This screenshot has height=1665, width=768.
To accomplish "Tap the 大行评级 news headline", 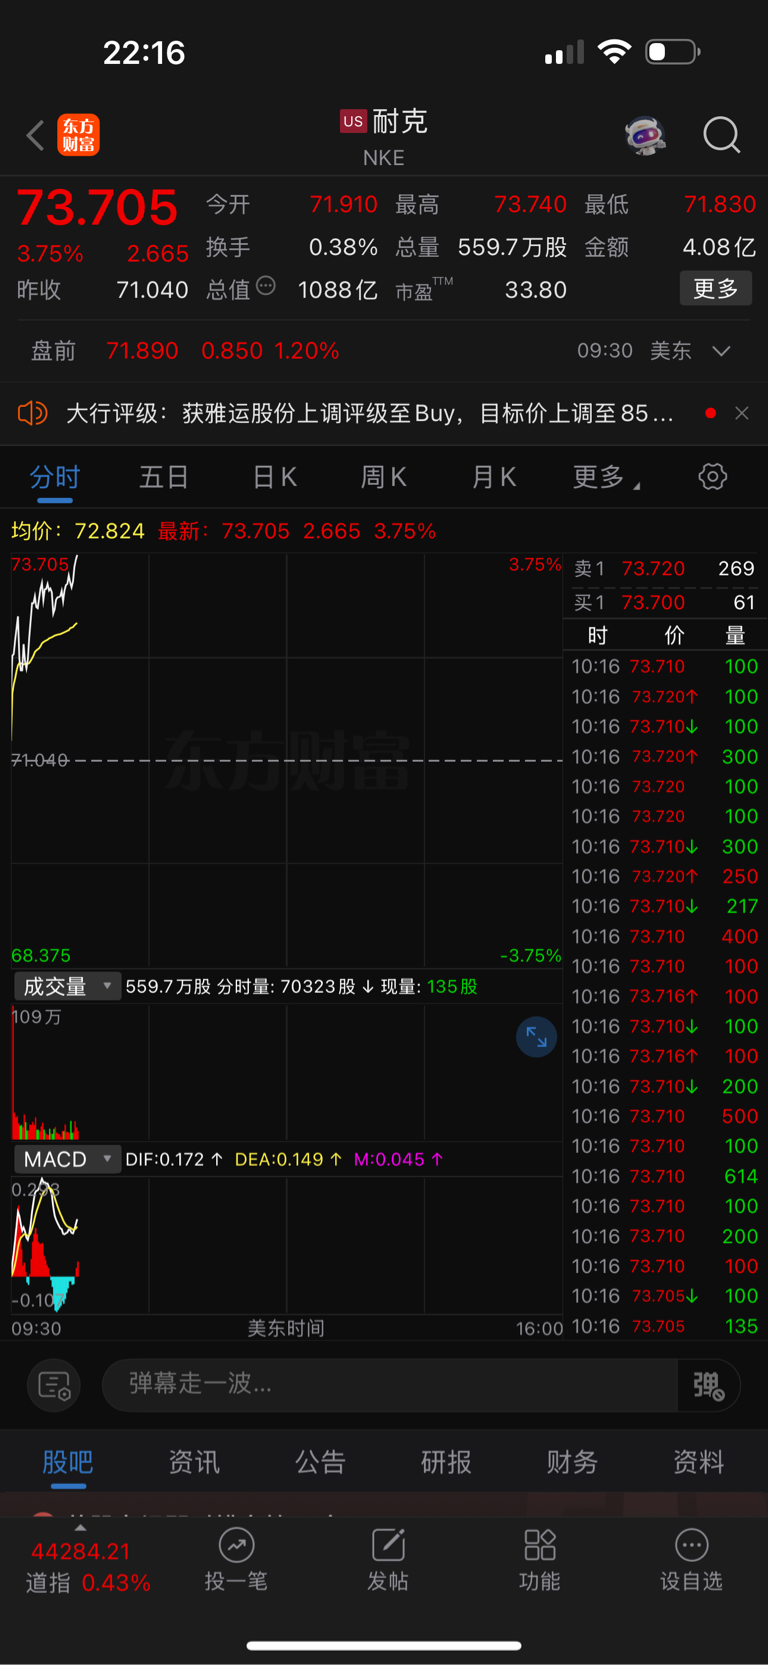I will coord(369,413).
